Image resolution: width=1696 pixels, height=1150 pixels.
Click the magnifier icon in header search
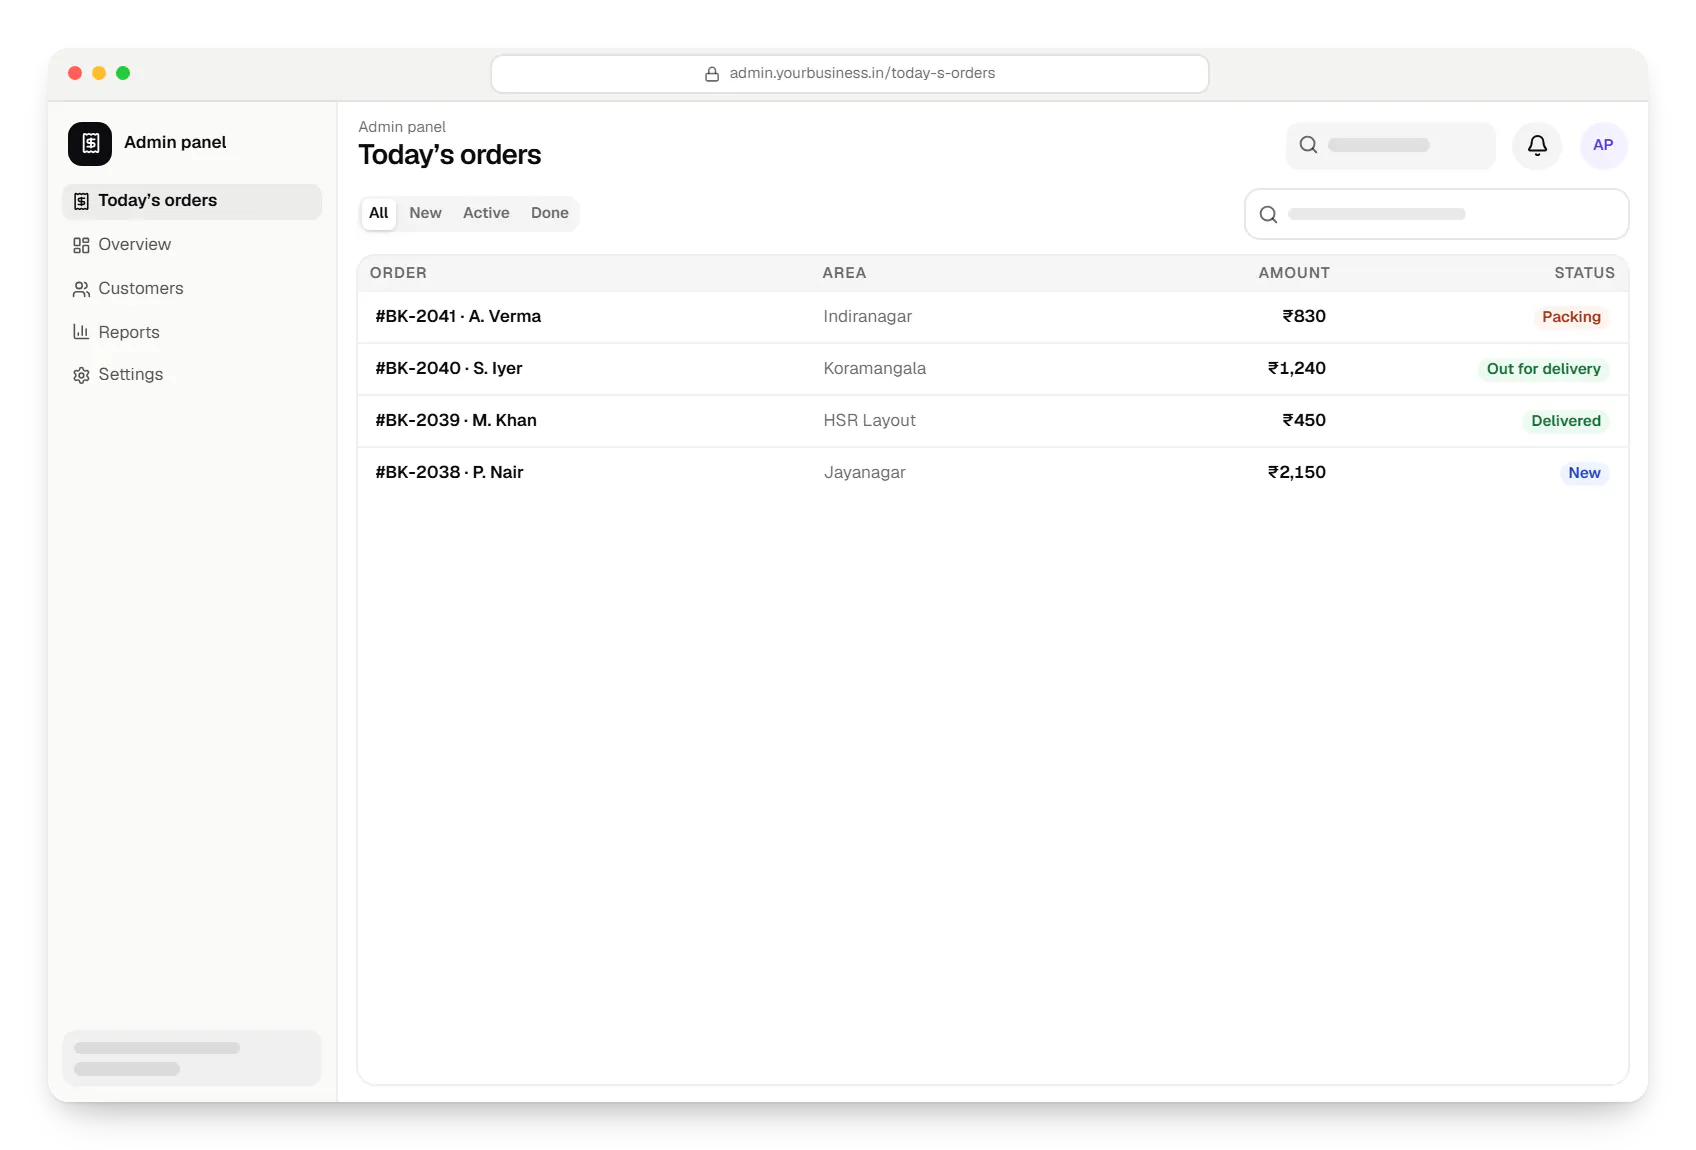pos(1308,145)
